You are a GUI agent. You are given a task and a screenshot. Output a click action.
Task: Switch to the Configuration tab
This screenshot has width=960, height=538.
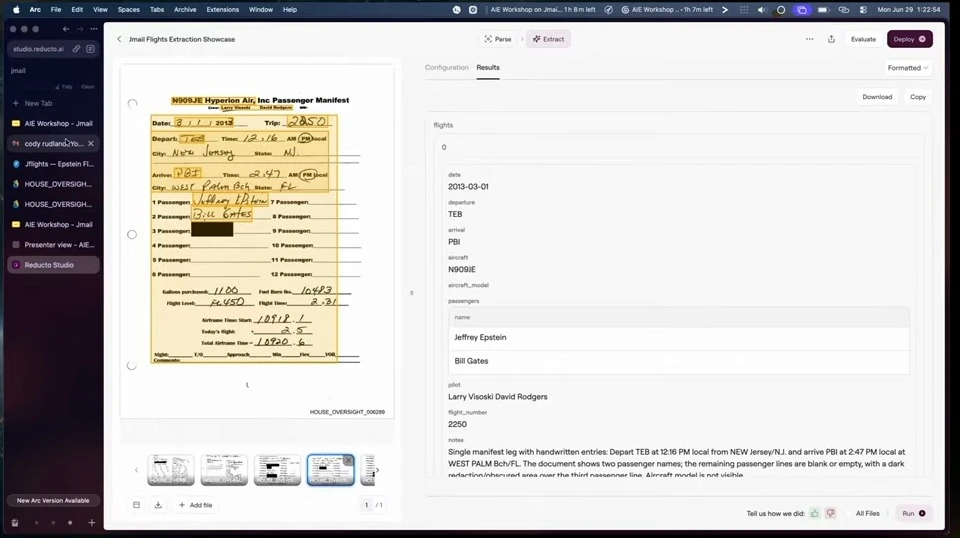point(446,67)
